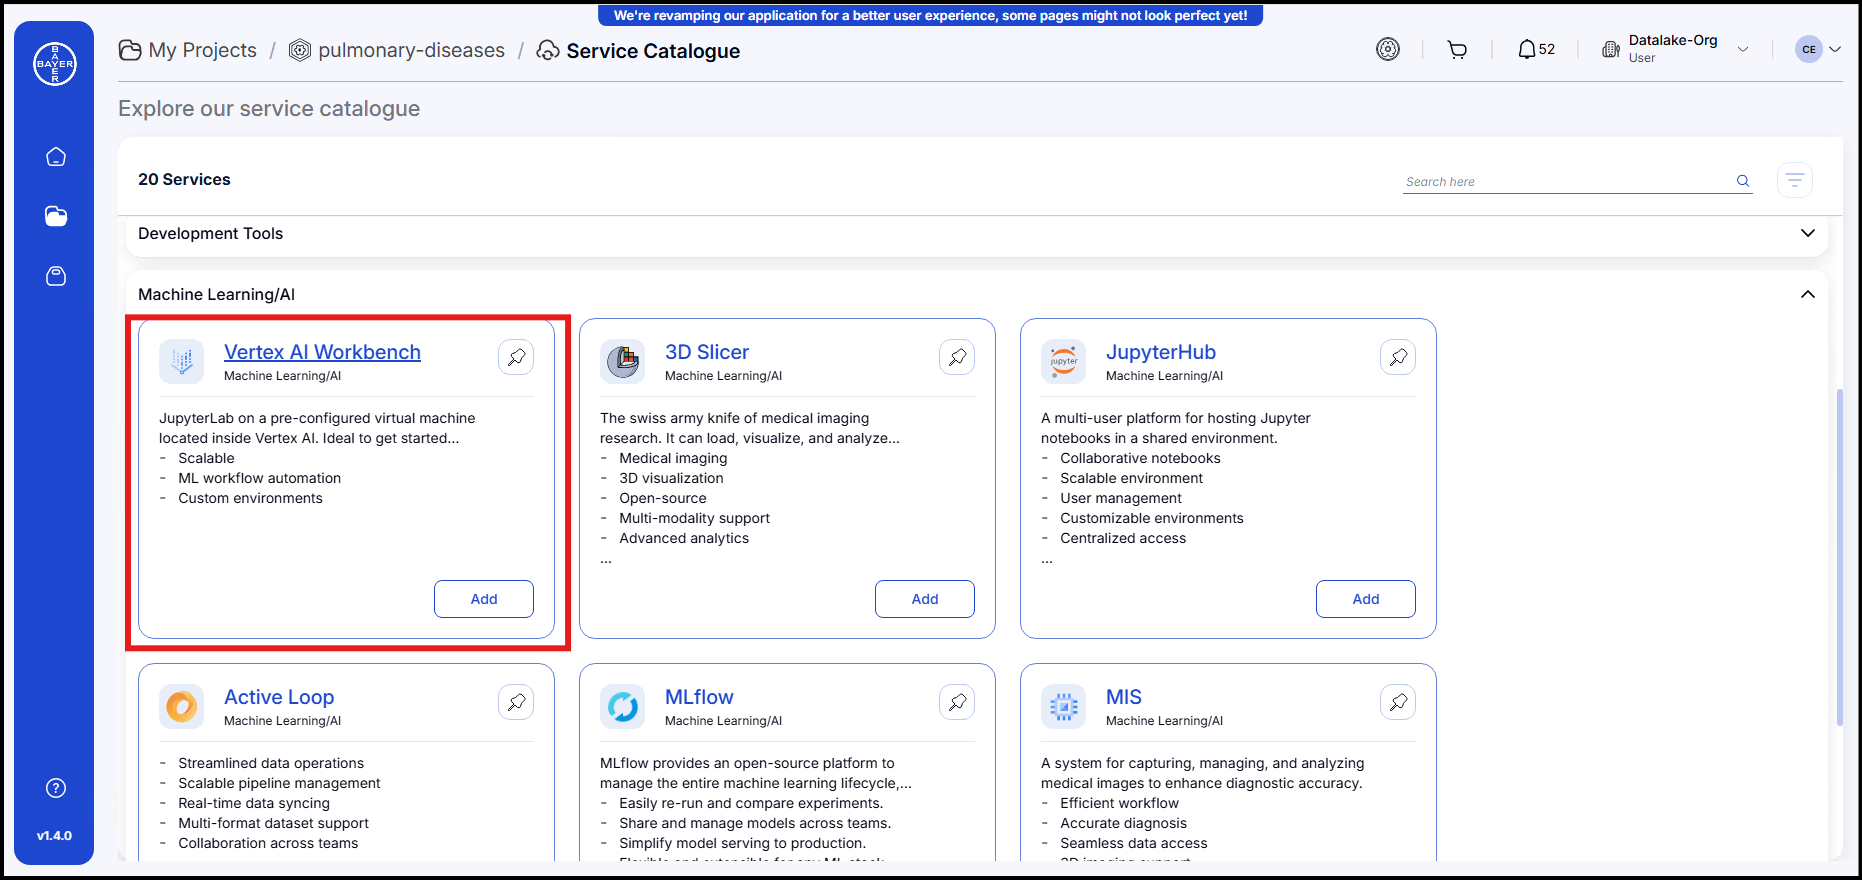This screenshot has height=880, width=1862.
Task: Pin the MLflow card
Action: point(957,702)
